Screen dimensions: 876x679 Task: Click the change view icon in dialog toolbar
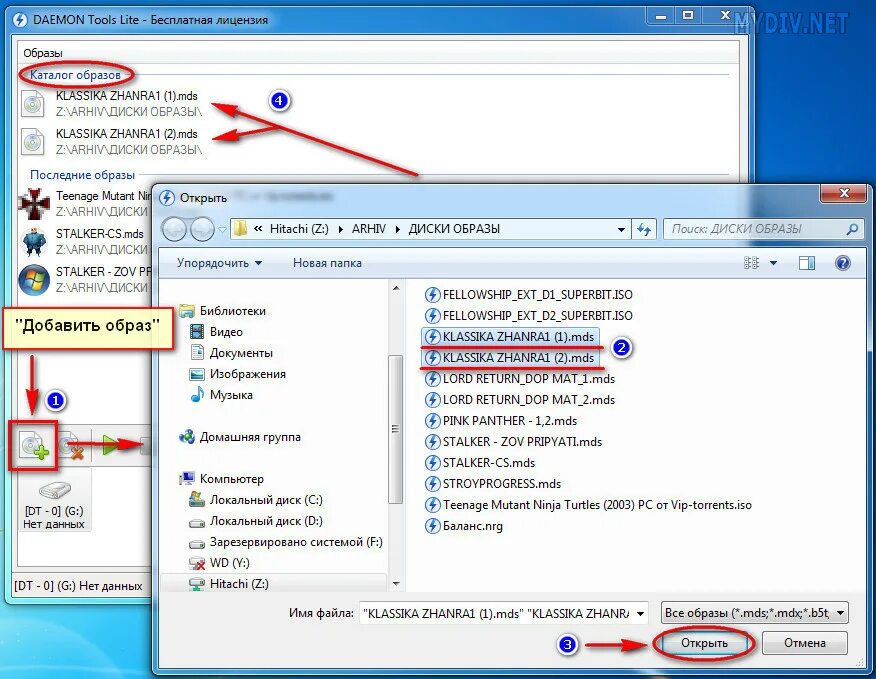point(751,263)
